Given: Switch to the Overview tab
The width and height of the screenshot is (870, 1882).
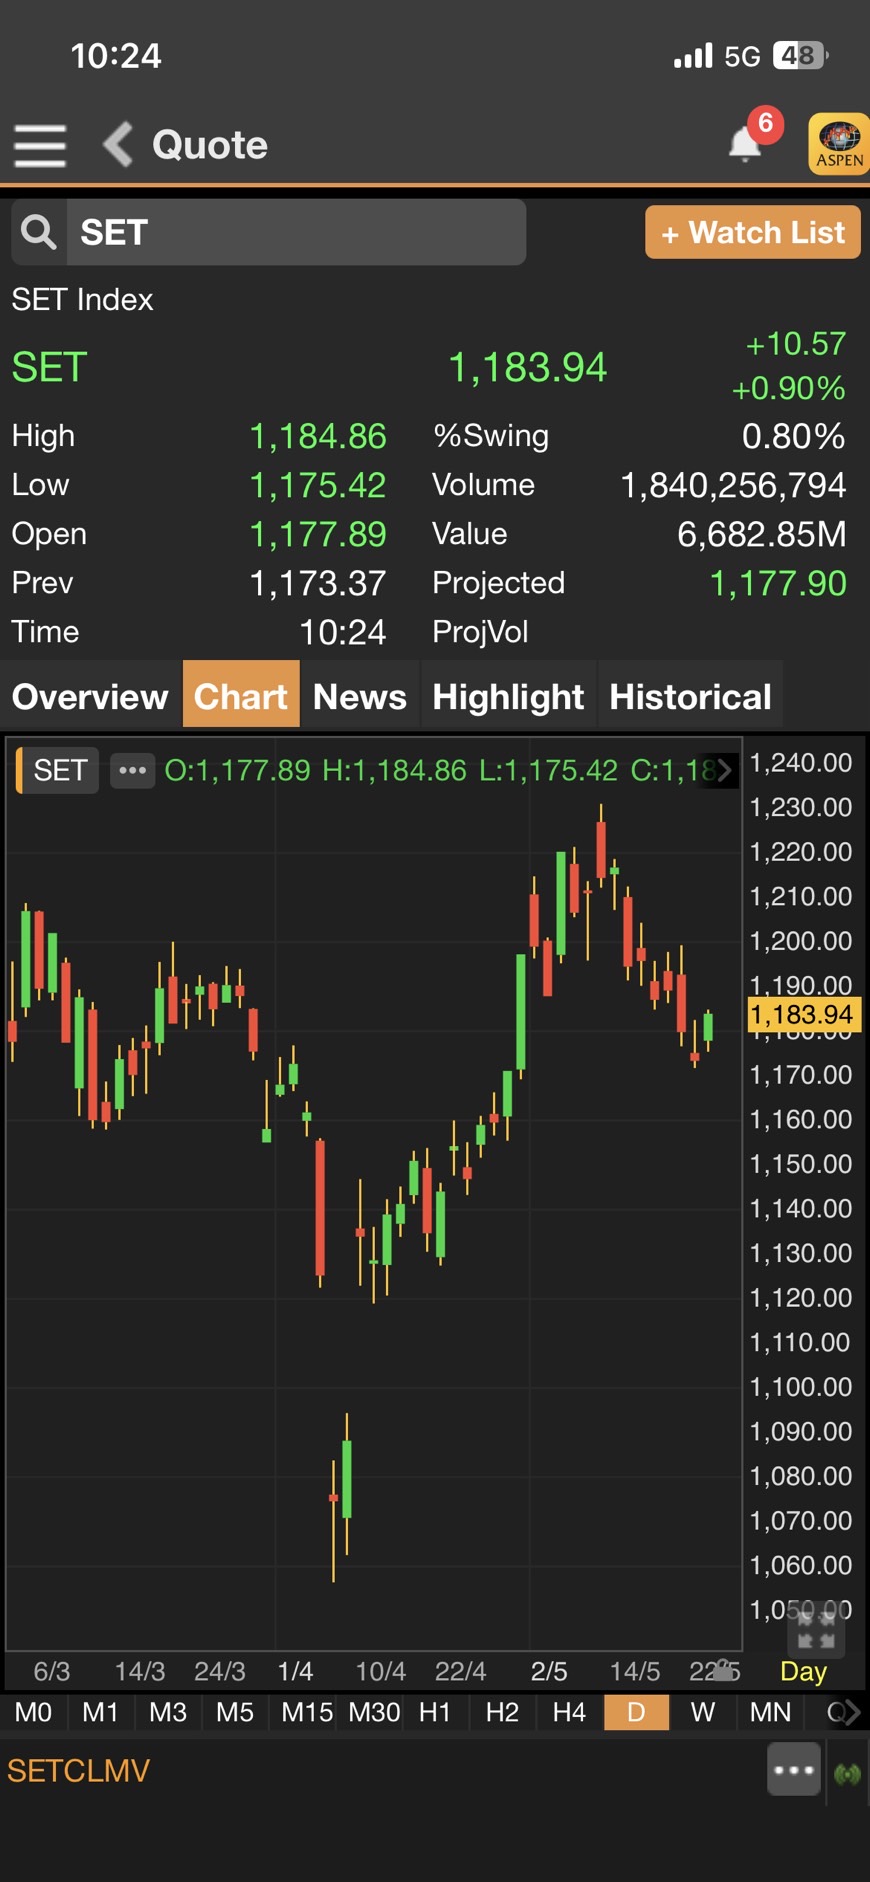Looking at the screenshot, I should 90,696.
